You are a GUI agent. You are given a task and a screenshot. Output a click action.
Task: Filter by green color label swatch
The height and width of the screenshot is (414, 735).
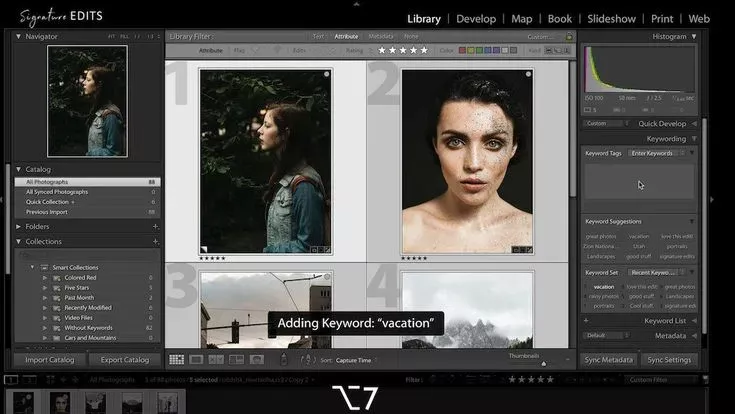[479, 50]
